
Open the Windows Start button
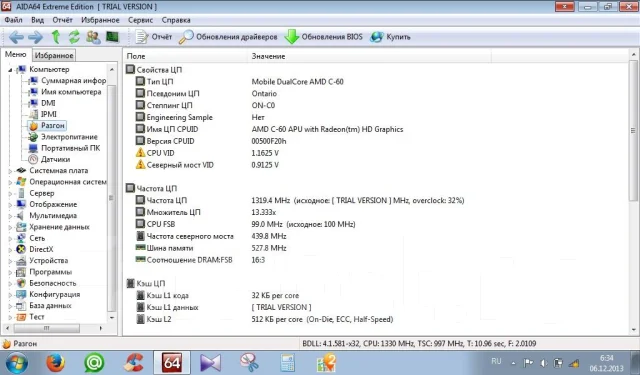[16, 363]
